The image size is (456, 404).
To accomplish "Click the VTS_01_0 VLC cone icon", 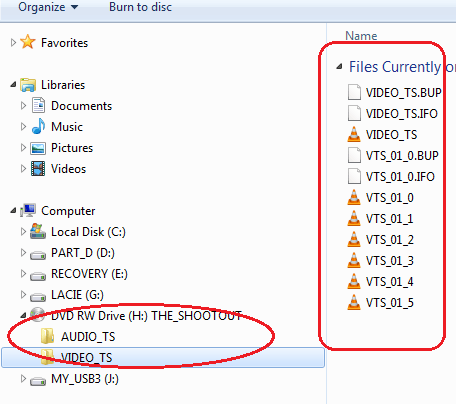I will (x=354, y=197).
